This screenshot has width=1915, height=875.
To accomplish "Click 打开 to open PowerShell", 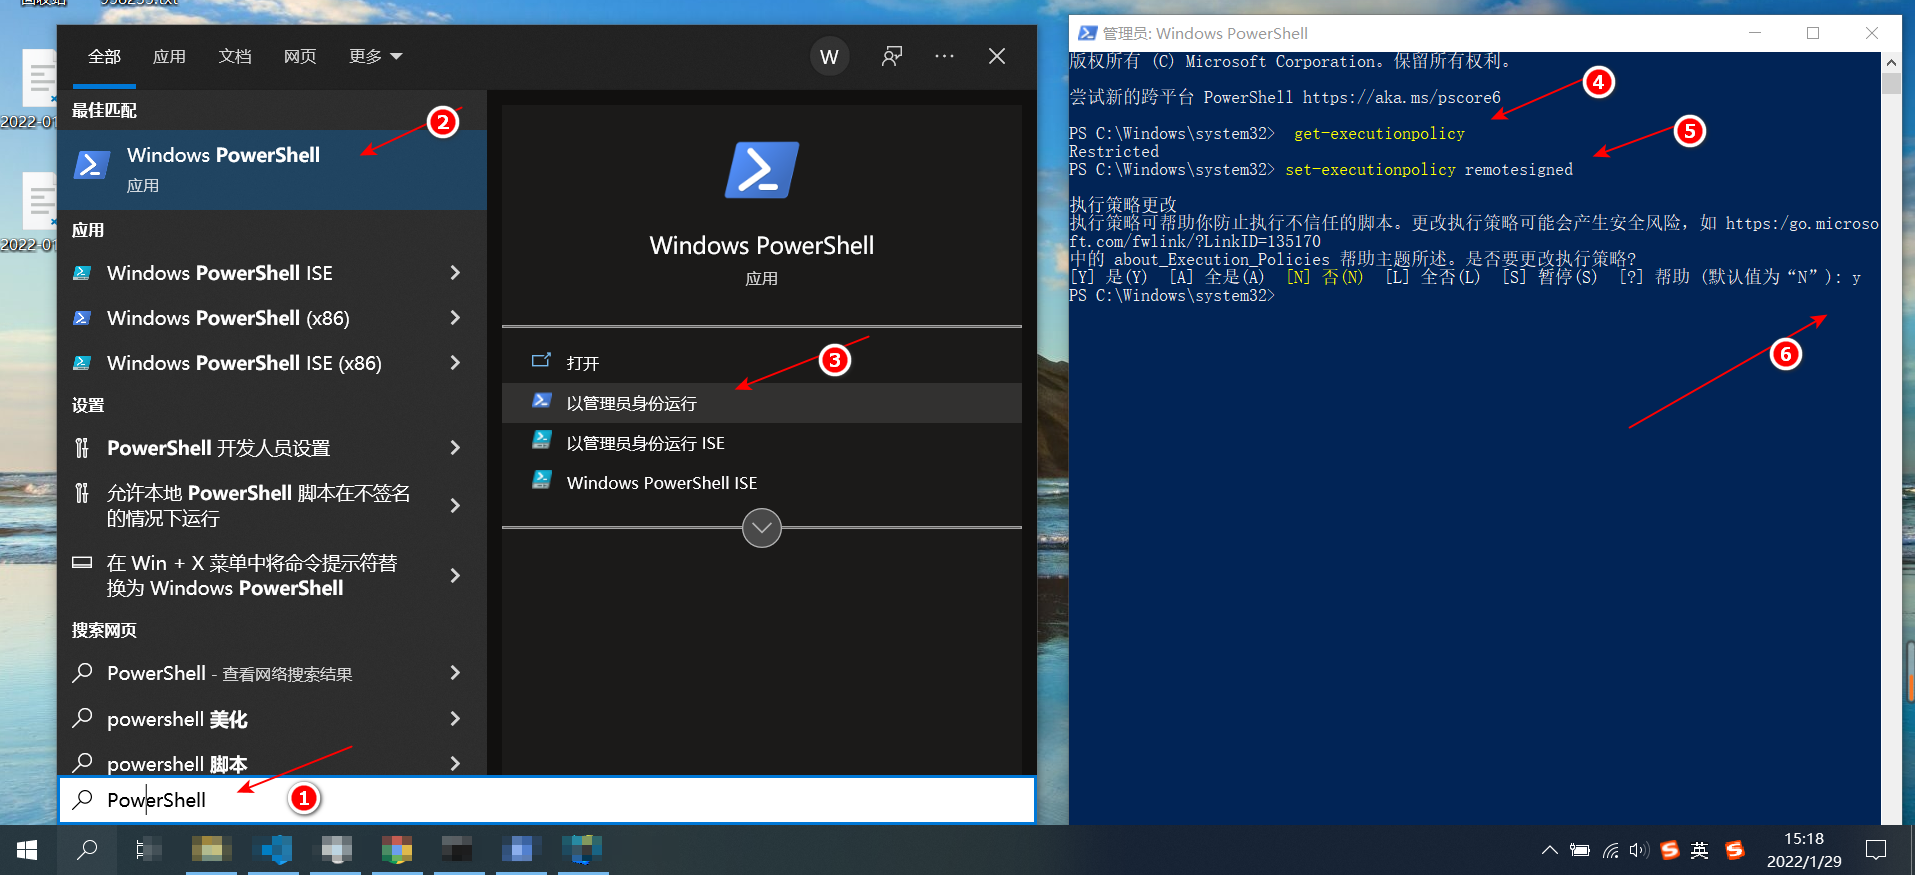I will point(762,363).
